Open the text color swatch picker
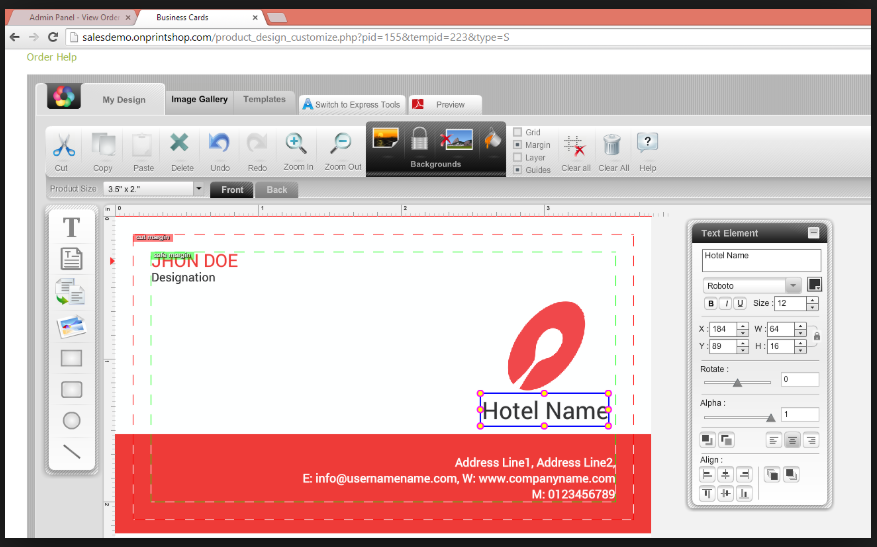The height and width of the screenshot is (547, 877). click(x=814, y=285)
